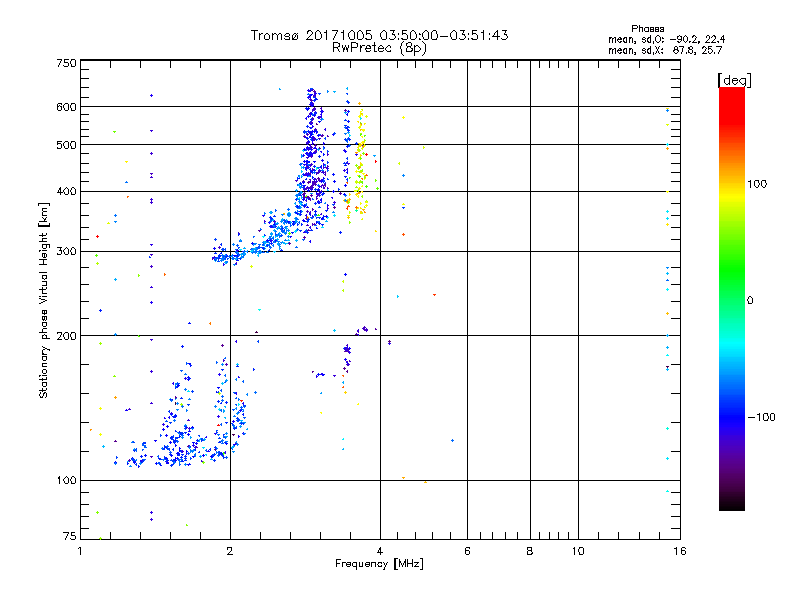800x600 pixels.
Task: Click the x-axis tick label '6'
Action: coord(467,551)
